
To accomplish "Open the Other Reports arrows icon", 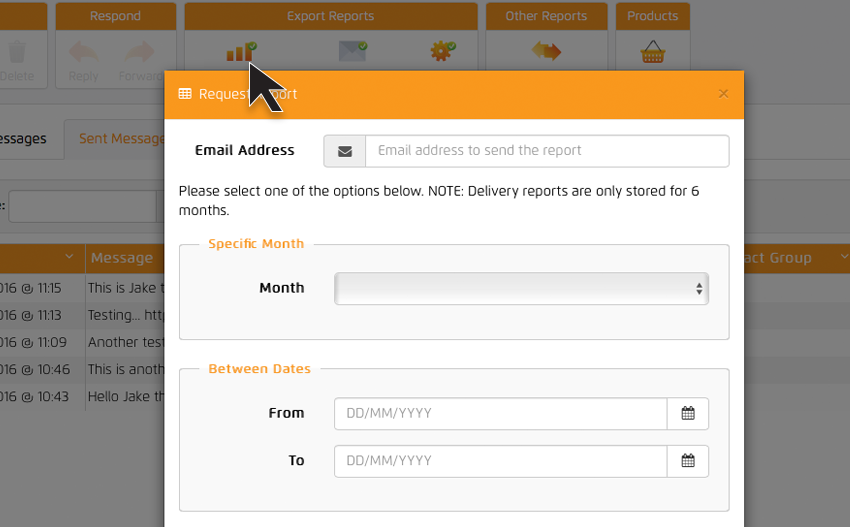I will [x=546, y=52].
